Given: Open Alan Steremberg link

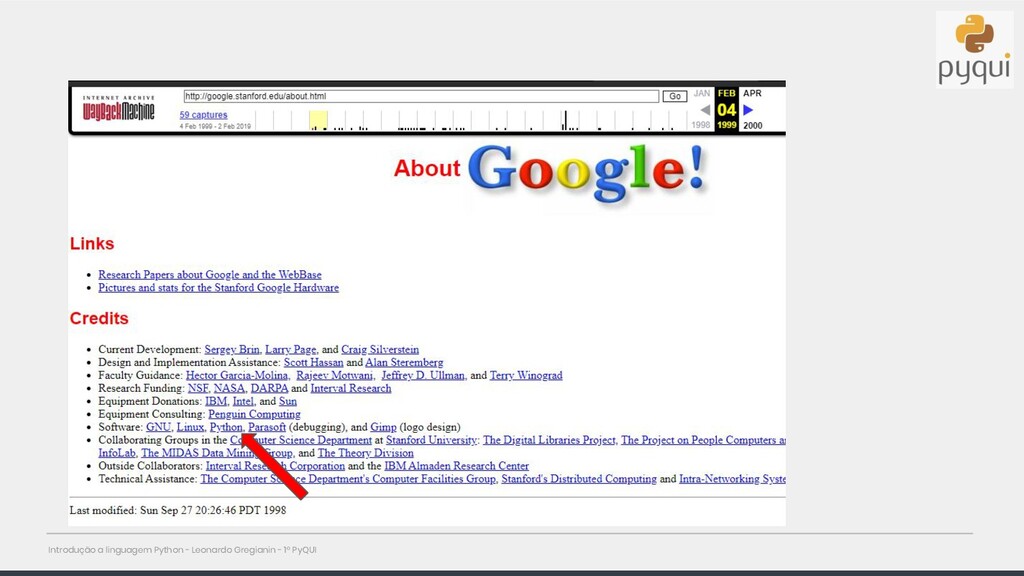Looking at the screenshot, I should pyautogui.click(x=404, y=362).
